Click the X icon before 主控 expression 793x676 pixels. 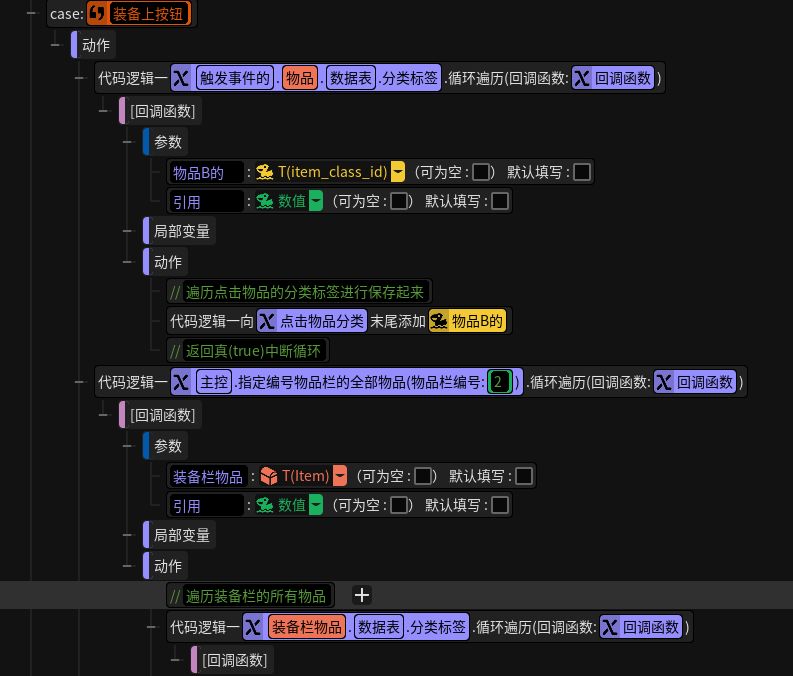coord(181,382)
